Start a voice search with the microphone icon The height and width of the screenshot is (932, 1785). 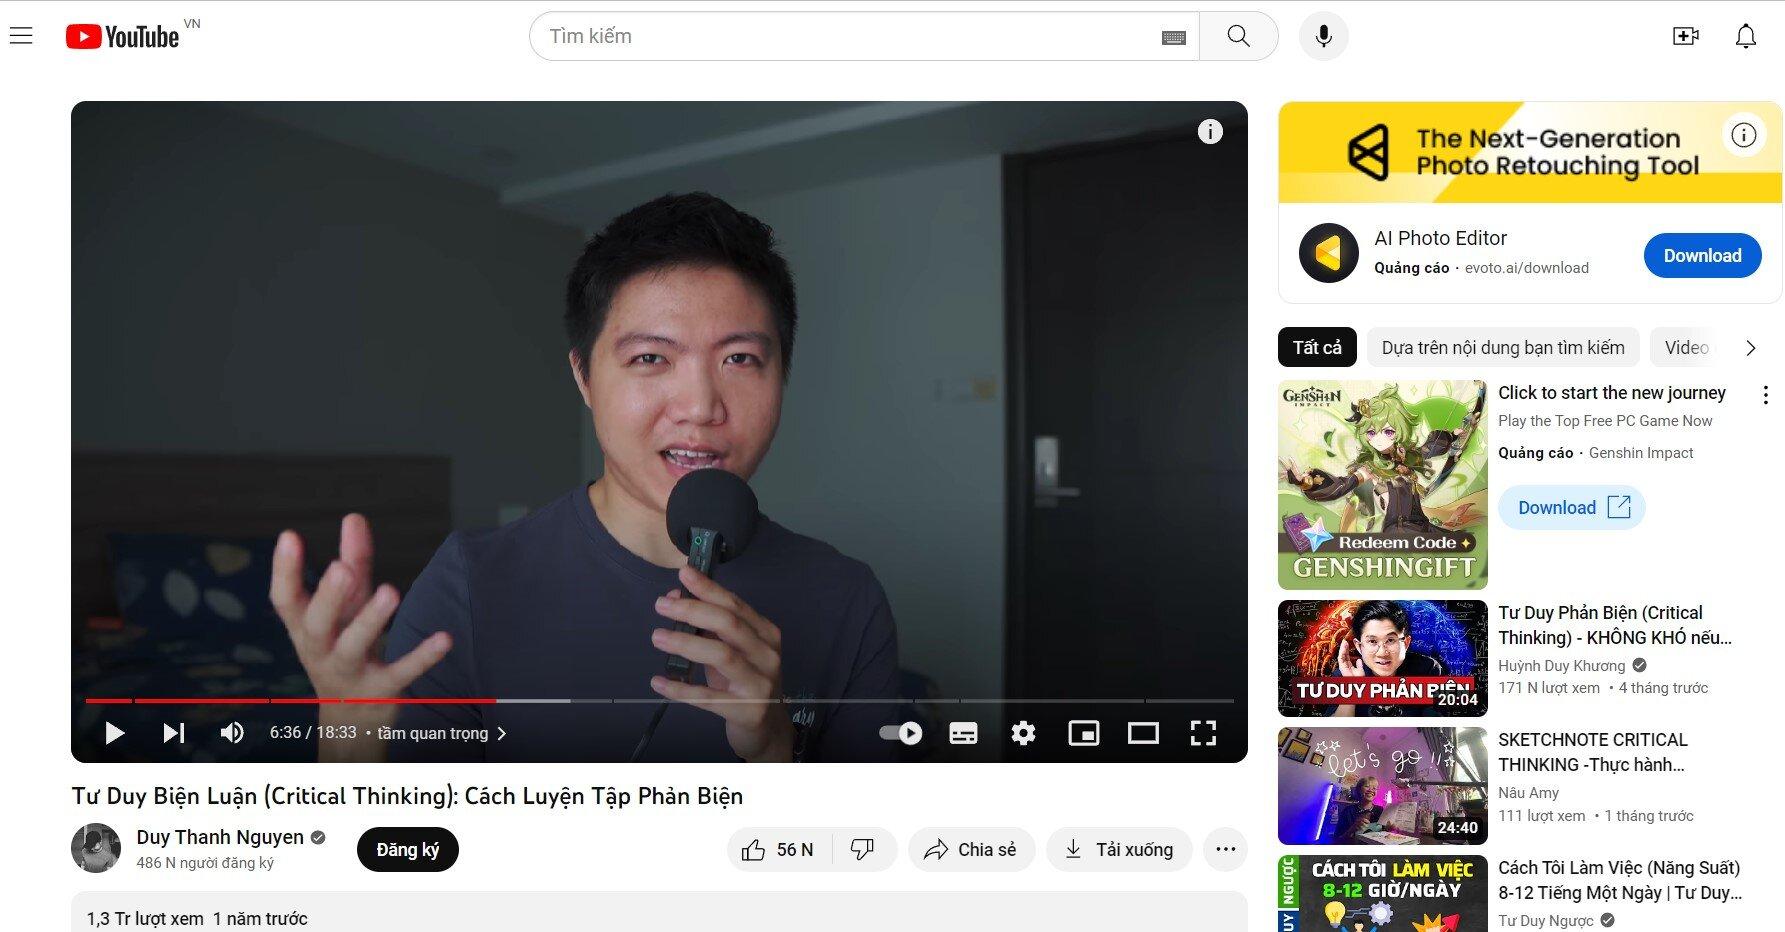pos(1323,35)
